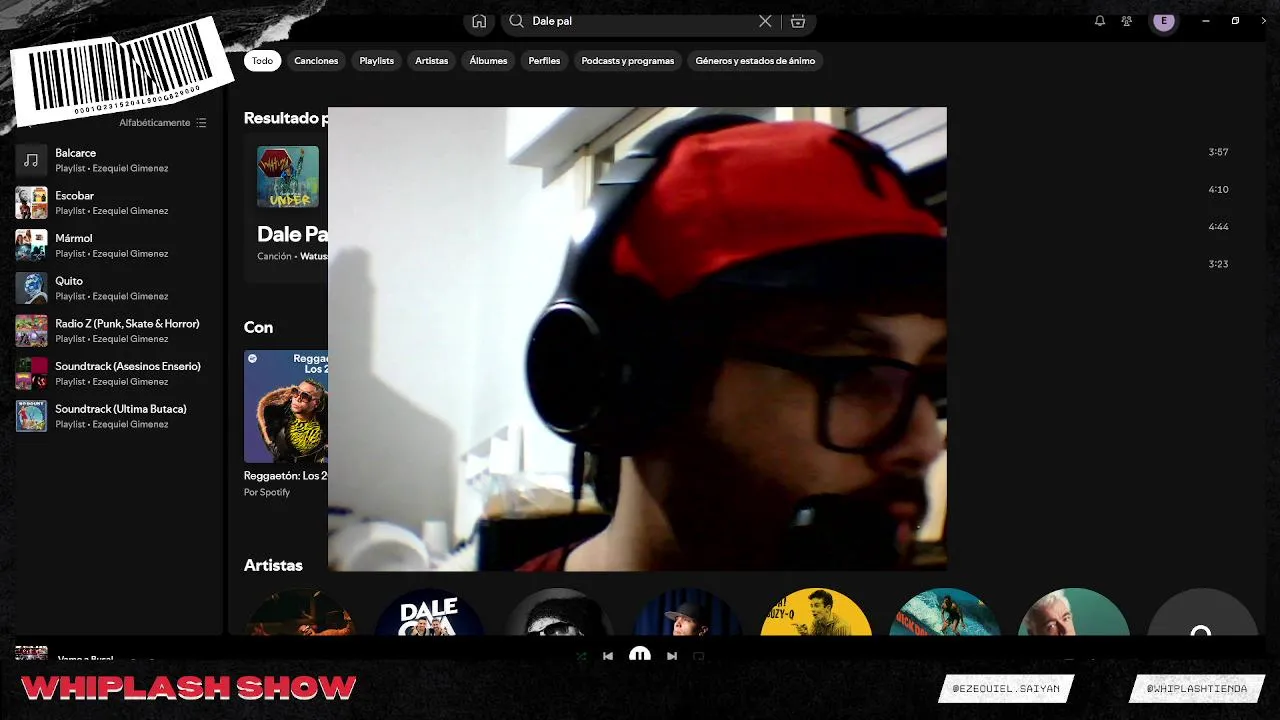Filter by Géneros y estados de ánimo
1280x720 pixels.
coord(755,61)
